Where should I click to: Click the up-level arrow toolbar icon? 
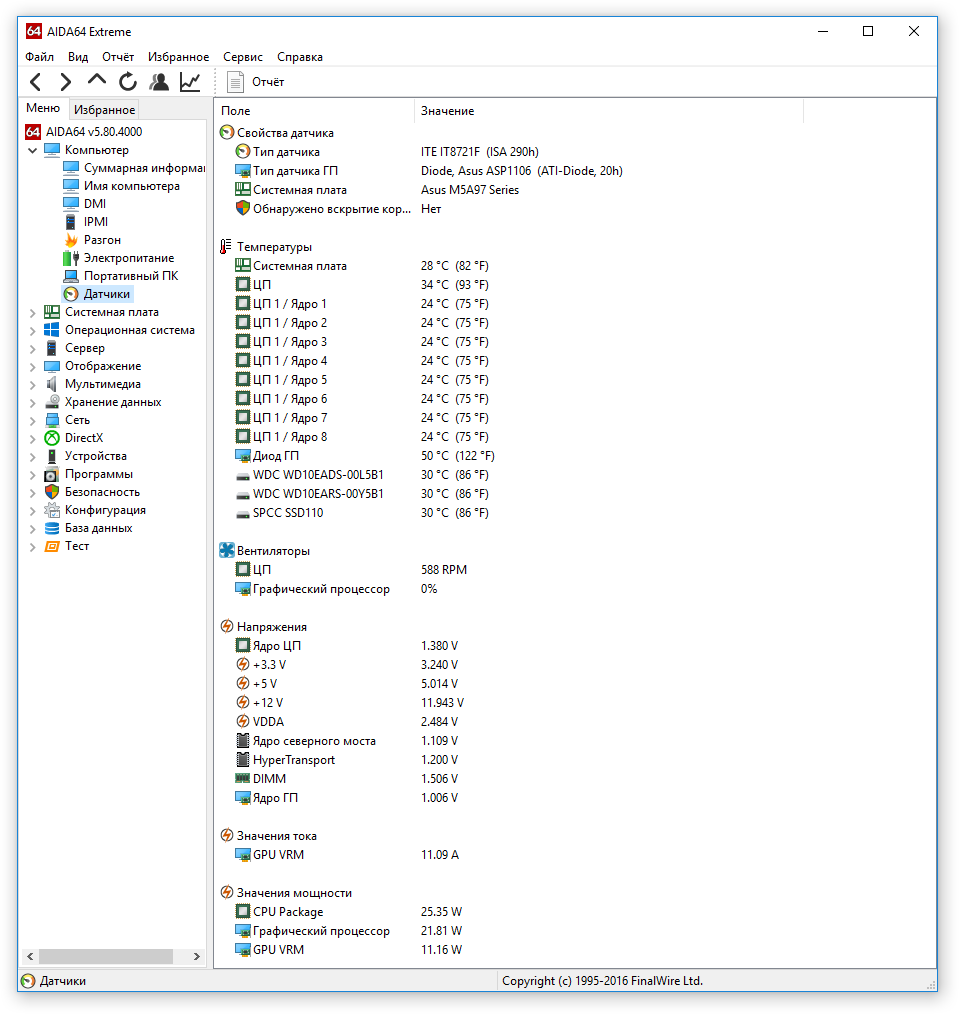96,80
